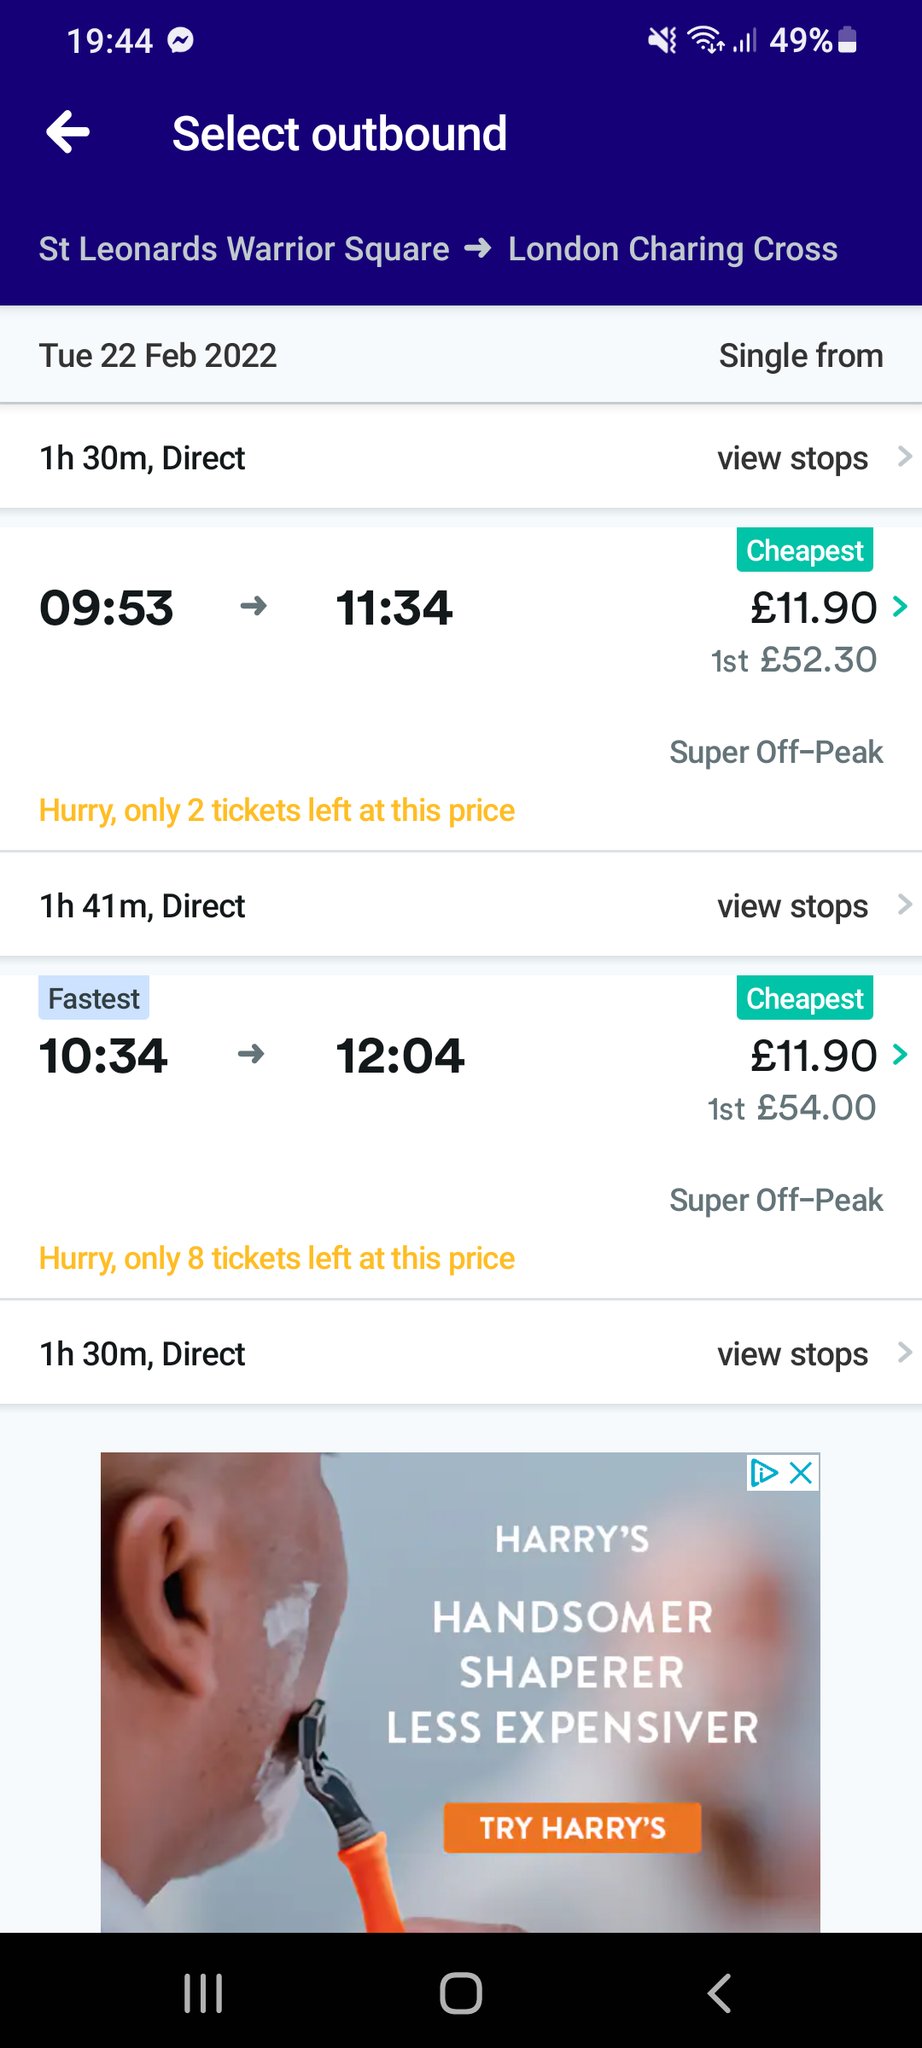Tap the Wi-Fi icon in status bar
Screen dimensions: 922x2048
[707, 40]
